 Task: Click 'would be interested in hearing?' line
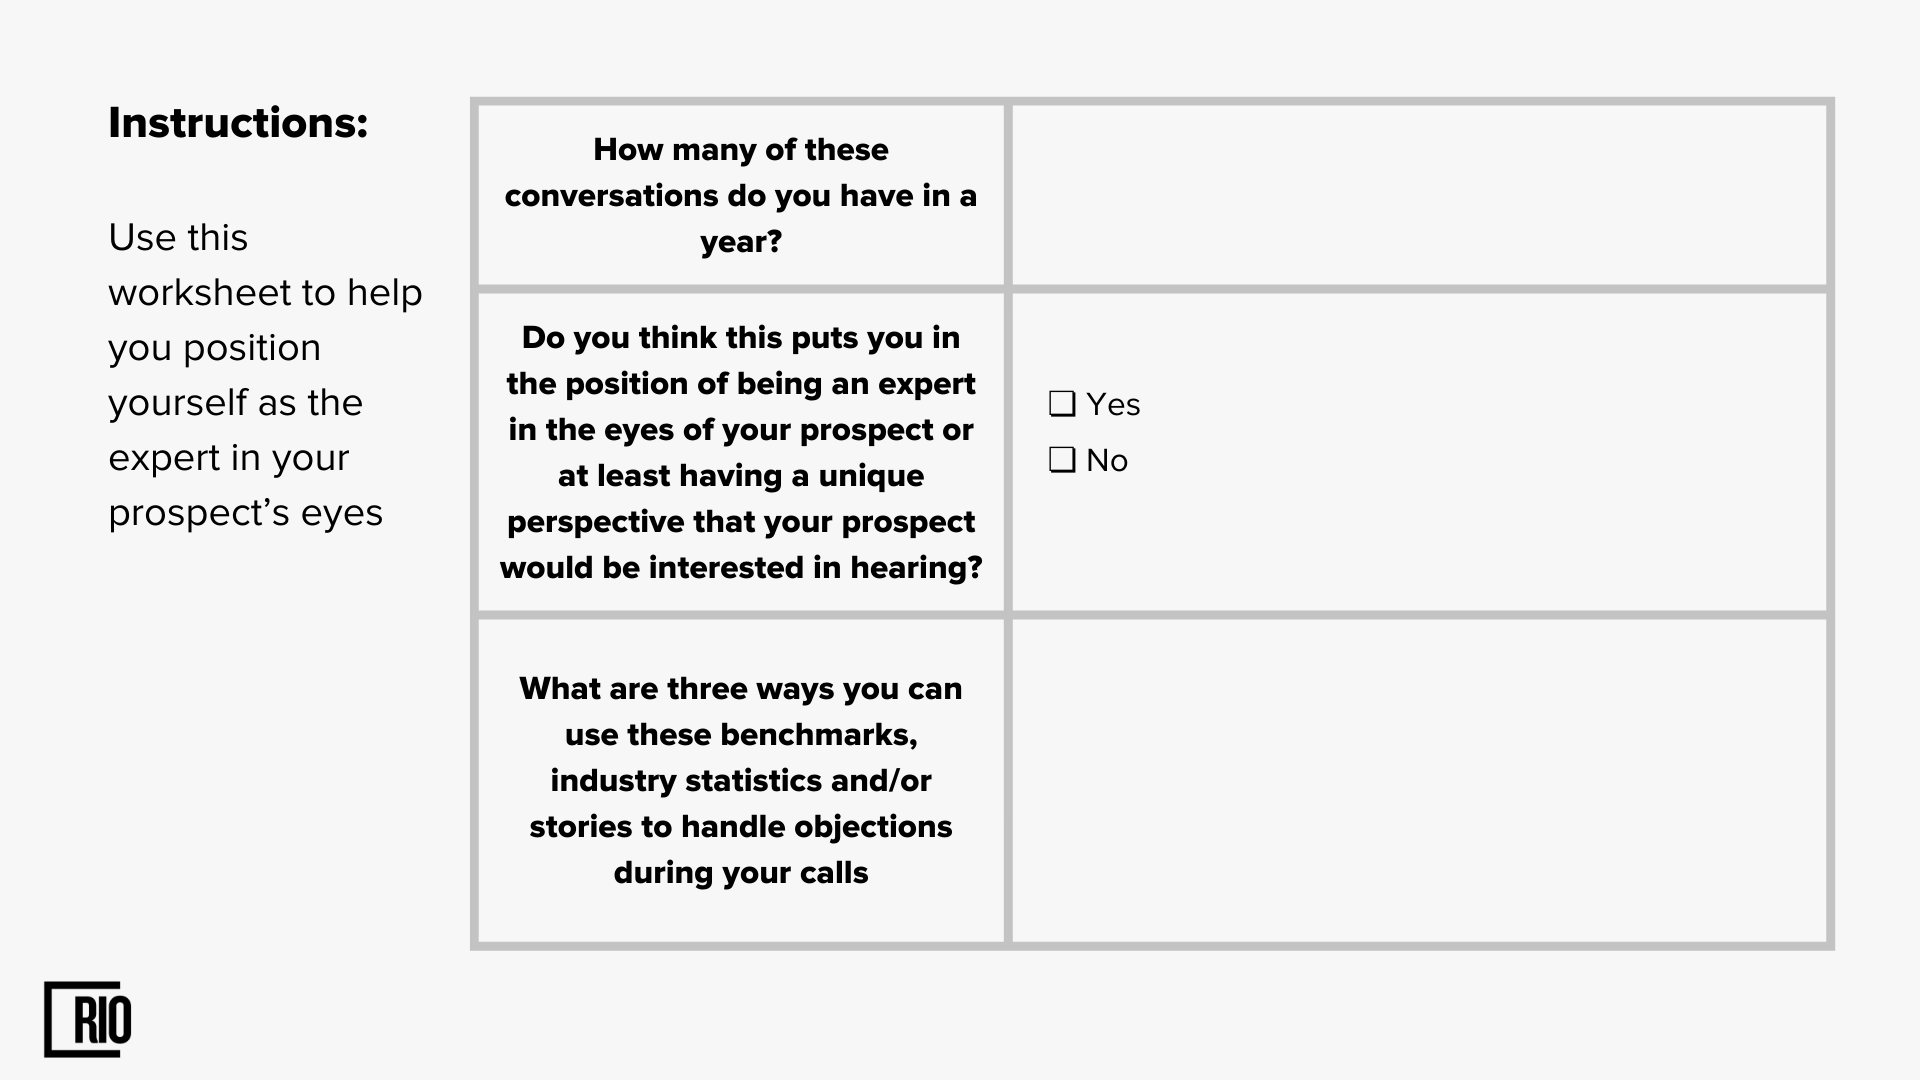point(741,567)
